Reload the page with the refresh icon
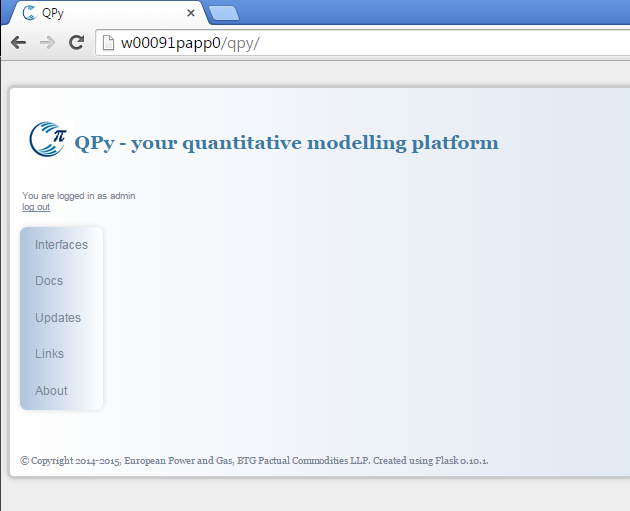This screenshot has width=630, height=511. [x=76, y=42]
